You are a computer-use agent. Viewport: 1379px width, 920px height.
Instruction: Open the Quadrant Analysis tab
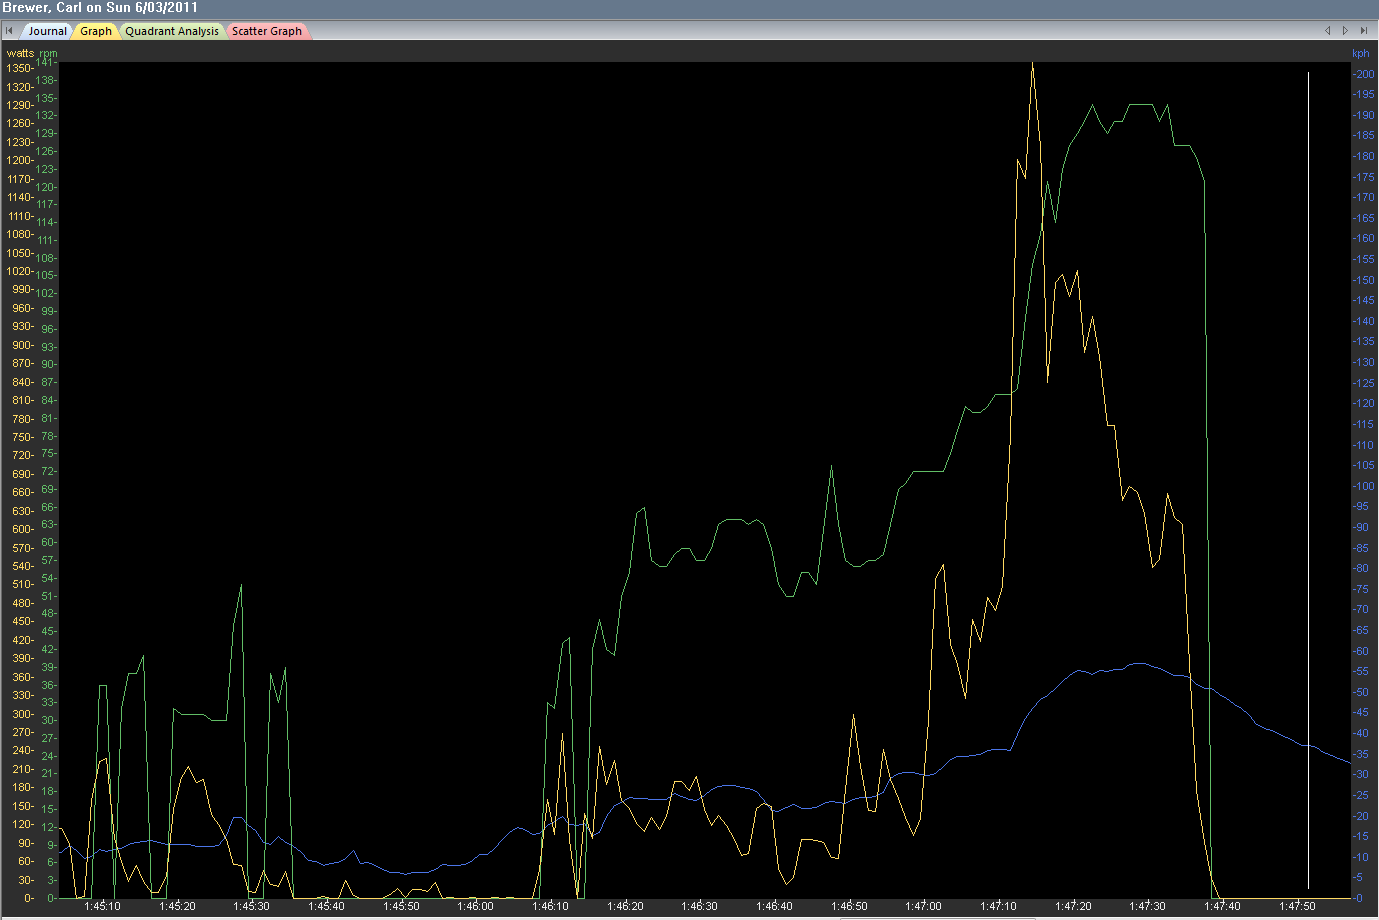tap(172, 31)
